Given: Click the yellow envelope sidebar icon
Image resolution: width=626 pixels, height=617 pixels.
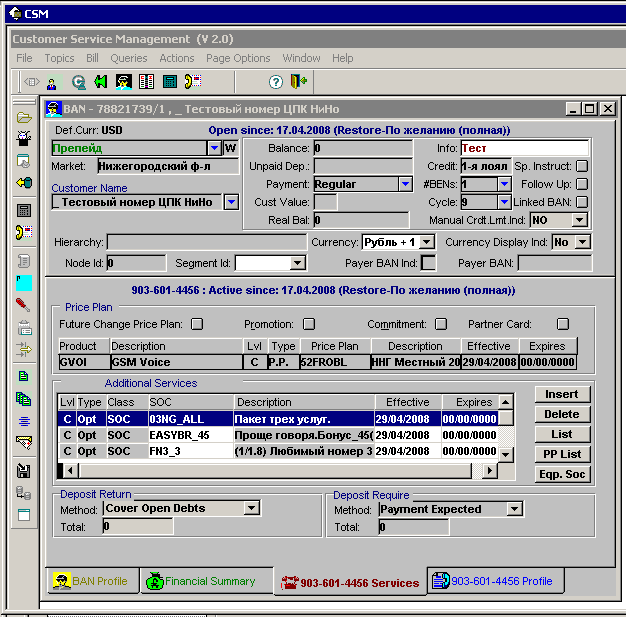Looking at the screenshot, I should click(x=24, y=442).
